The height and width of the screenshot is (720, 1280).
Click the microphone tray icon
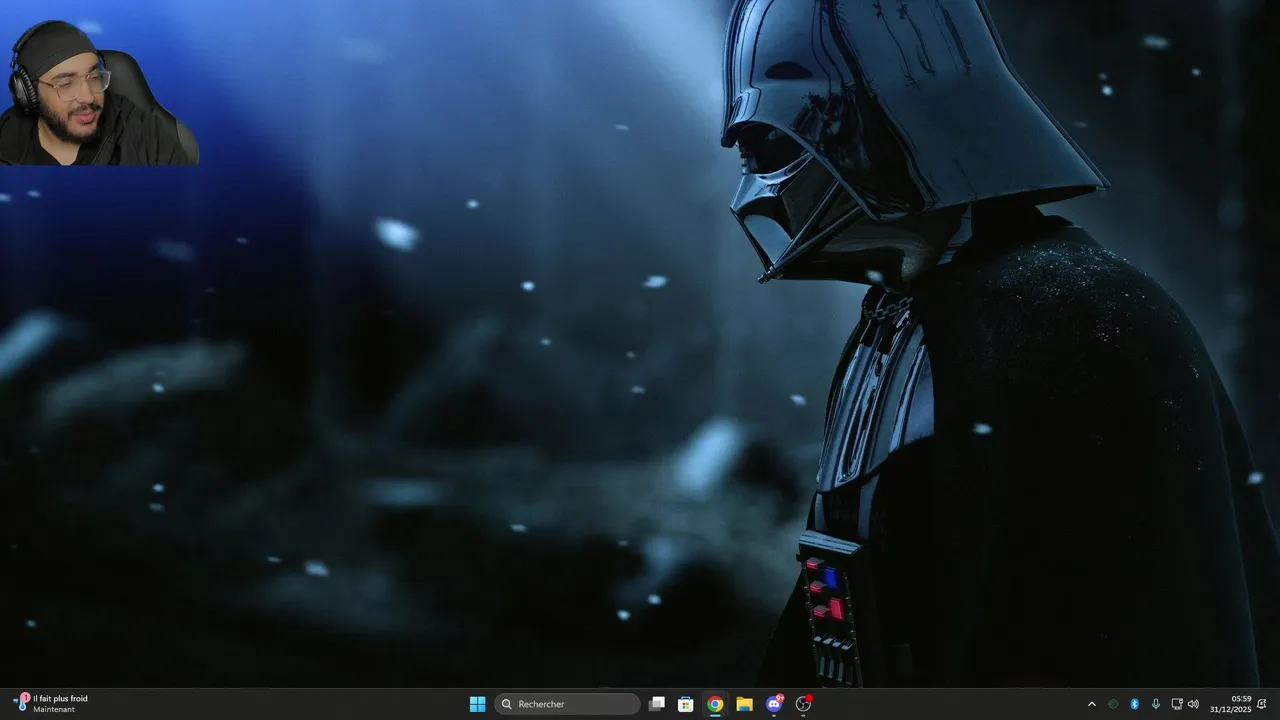tap(1155, 704)
